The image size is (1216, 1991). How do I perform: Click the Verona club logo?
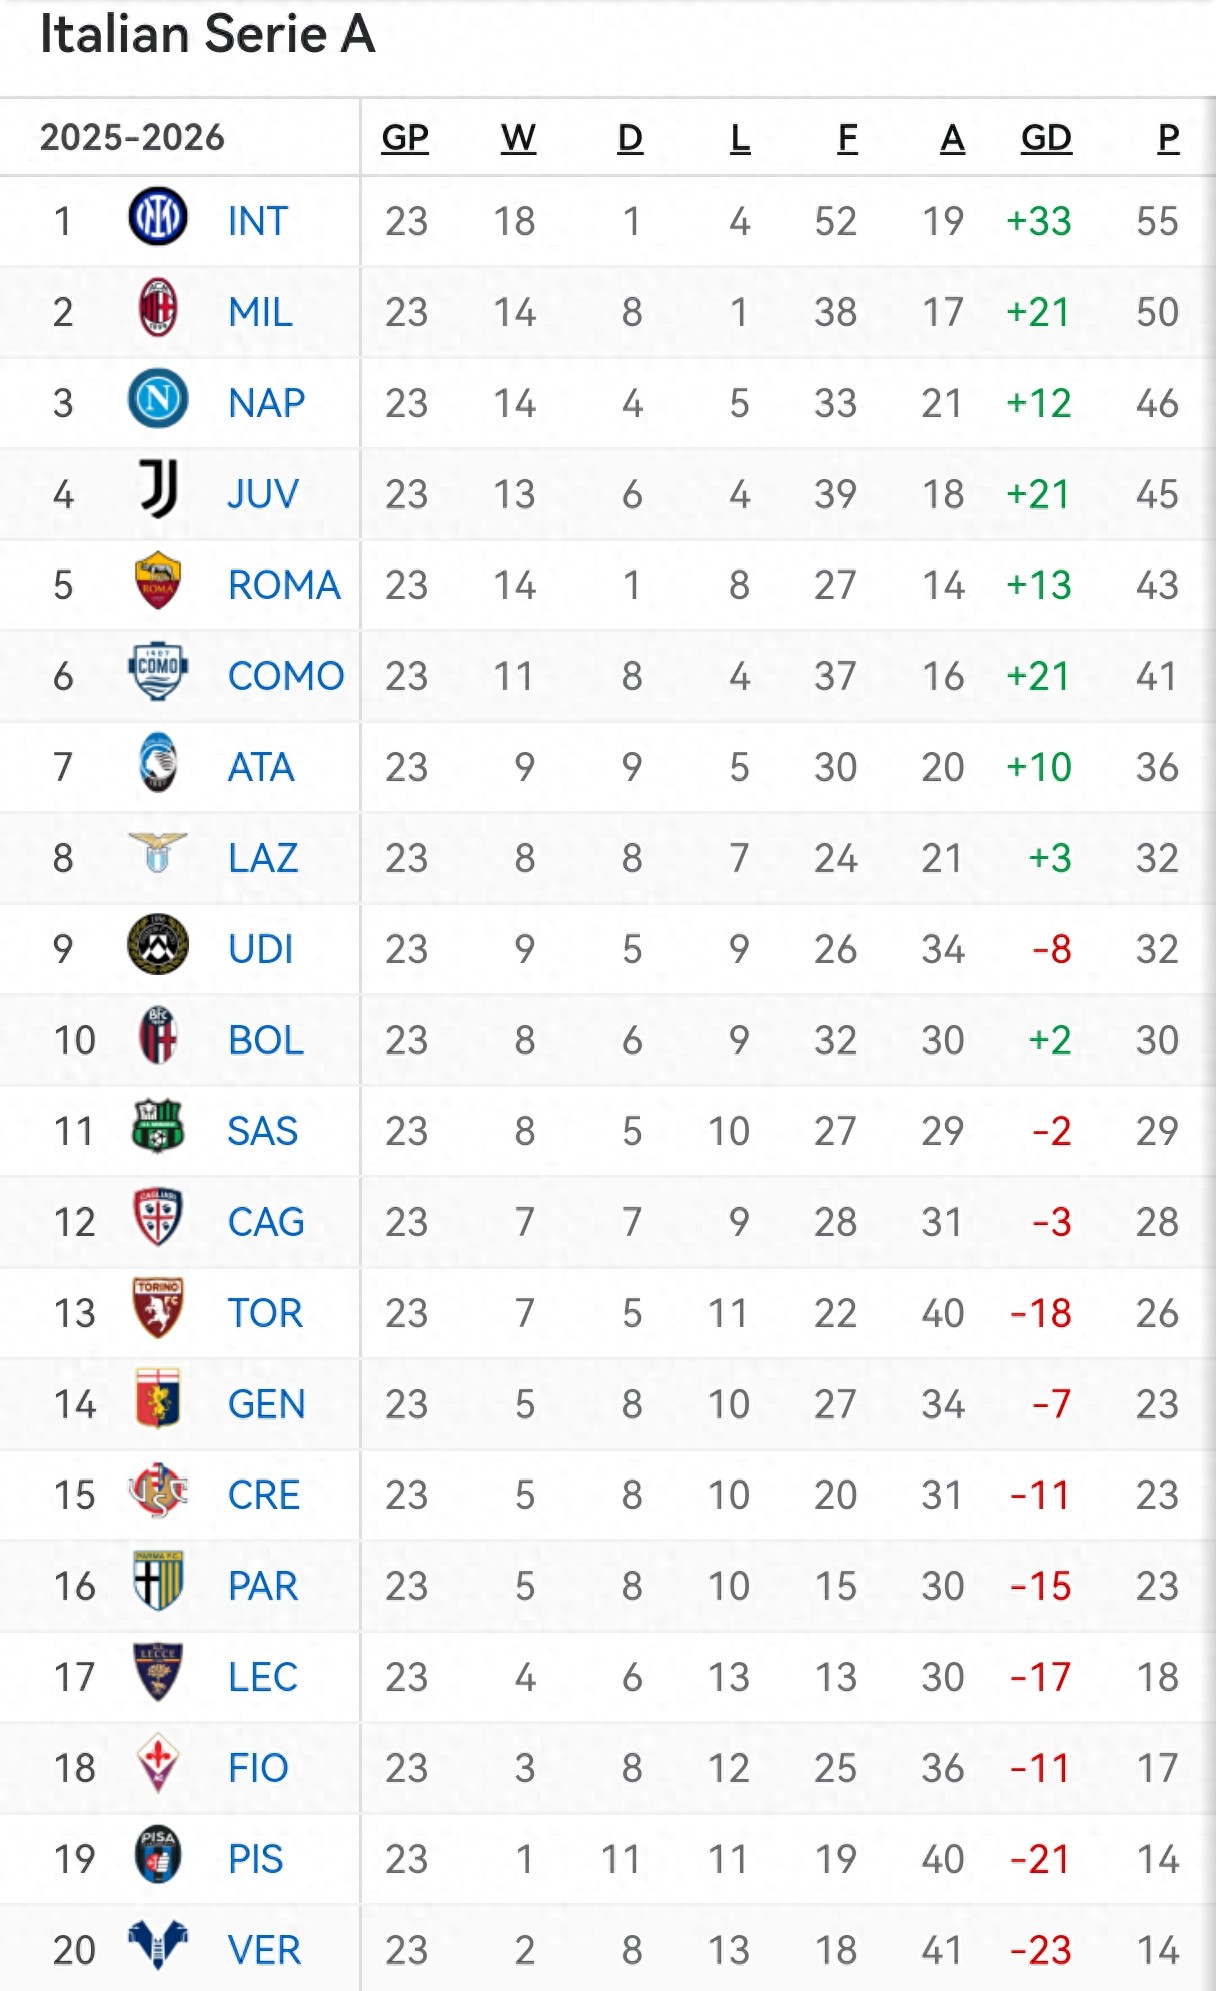pyautogui.click(x=158, y=1945)
